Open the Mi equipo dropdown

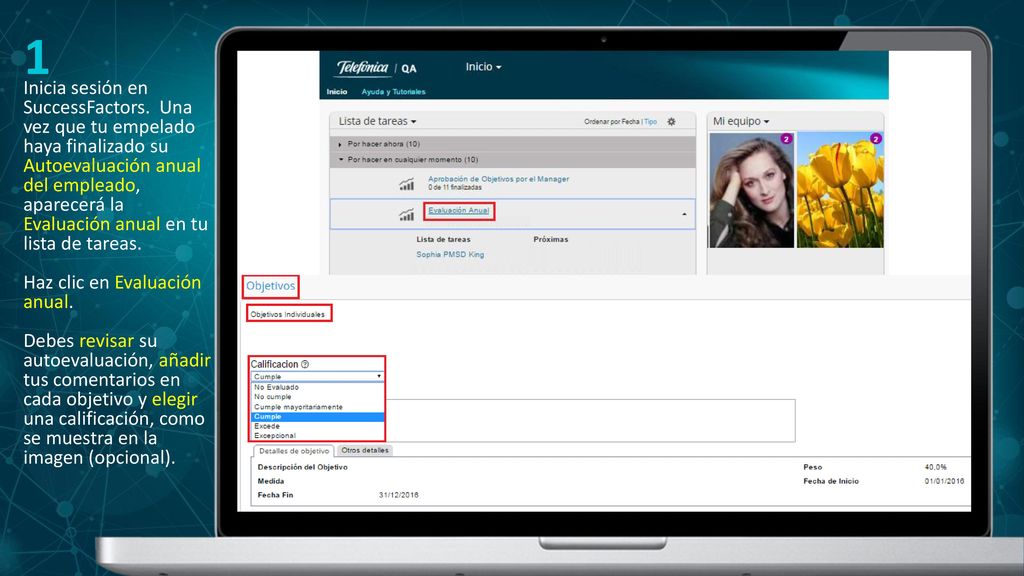click(x=741, y=121)
